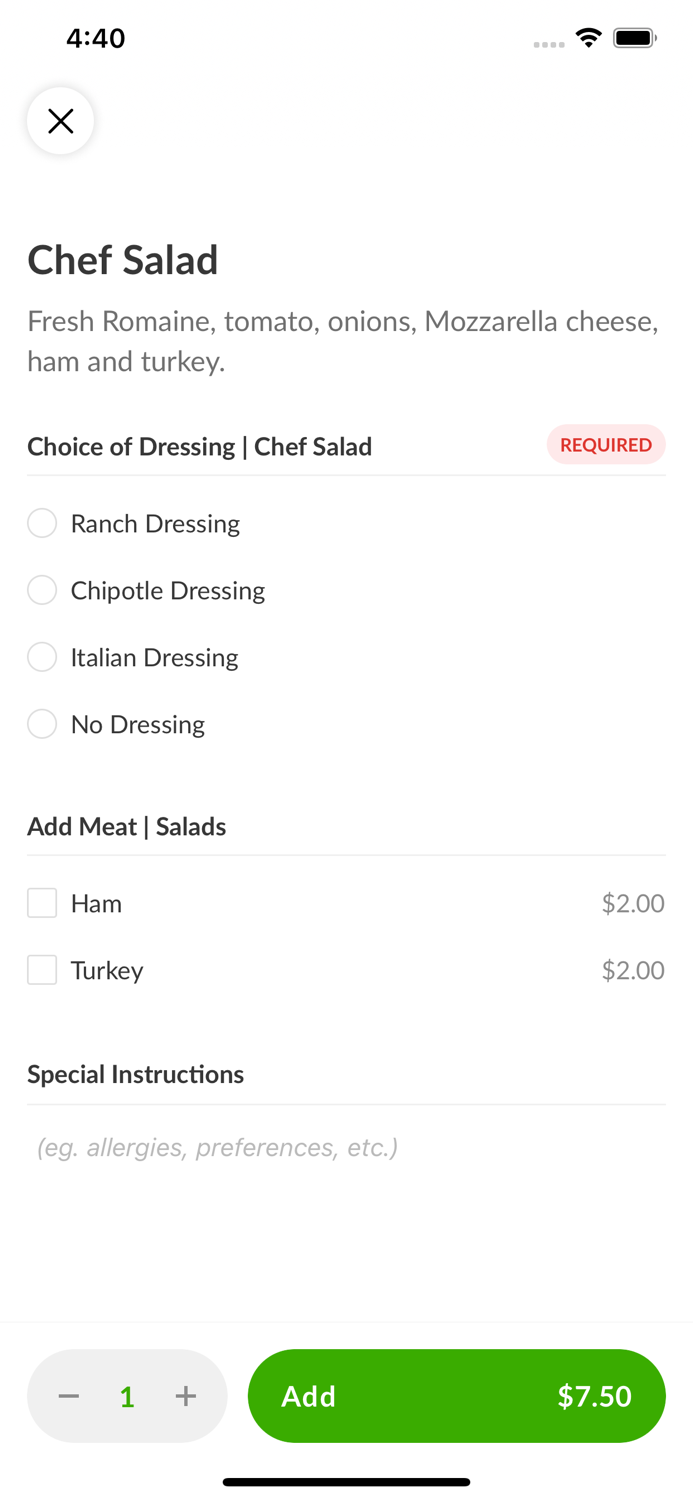693x1500 pixels.
Task: Tap the Wi-Fi icon in the status bar
Action: pos(588,36)
